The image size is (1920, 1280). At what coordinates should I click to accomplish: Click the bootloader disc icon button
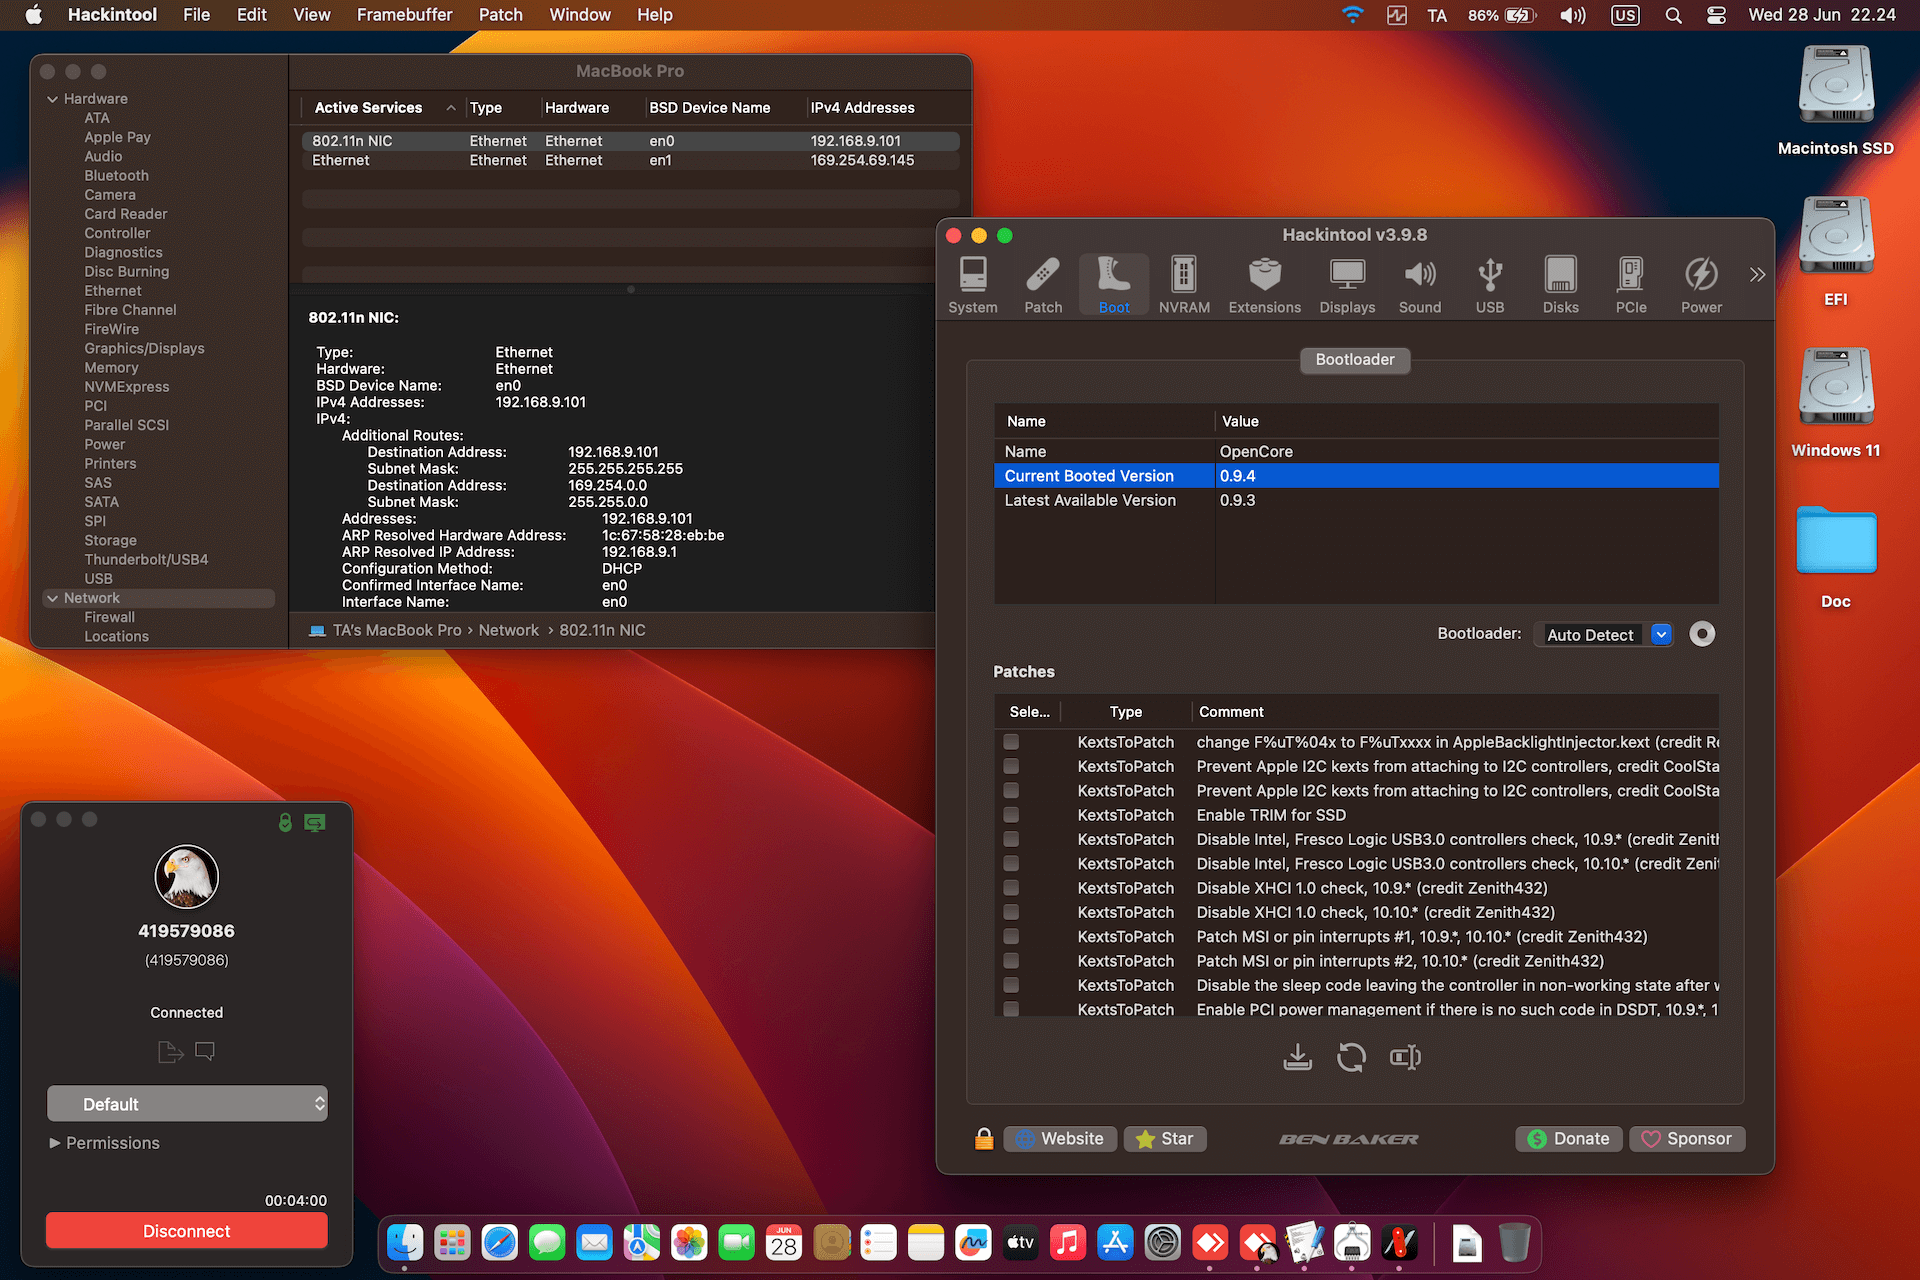[1701, 634]
